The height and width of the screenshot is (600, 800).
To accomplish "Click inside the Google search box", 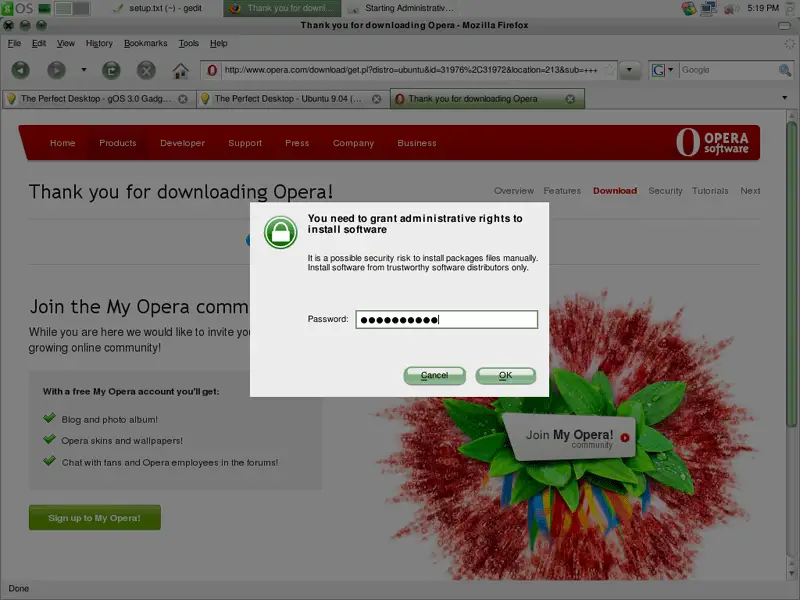I will (728, 70).
